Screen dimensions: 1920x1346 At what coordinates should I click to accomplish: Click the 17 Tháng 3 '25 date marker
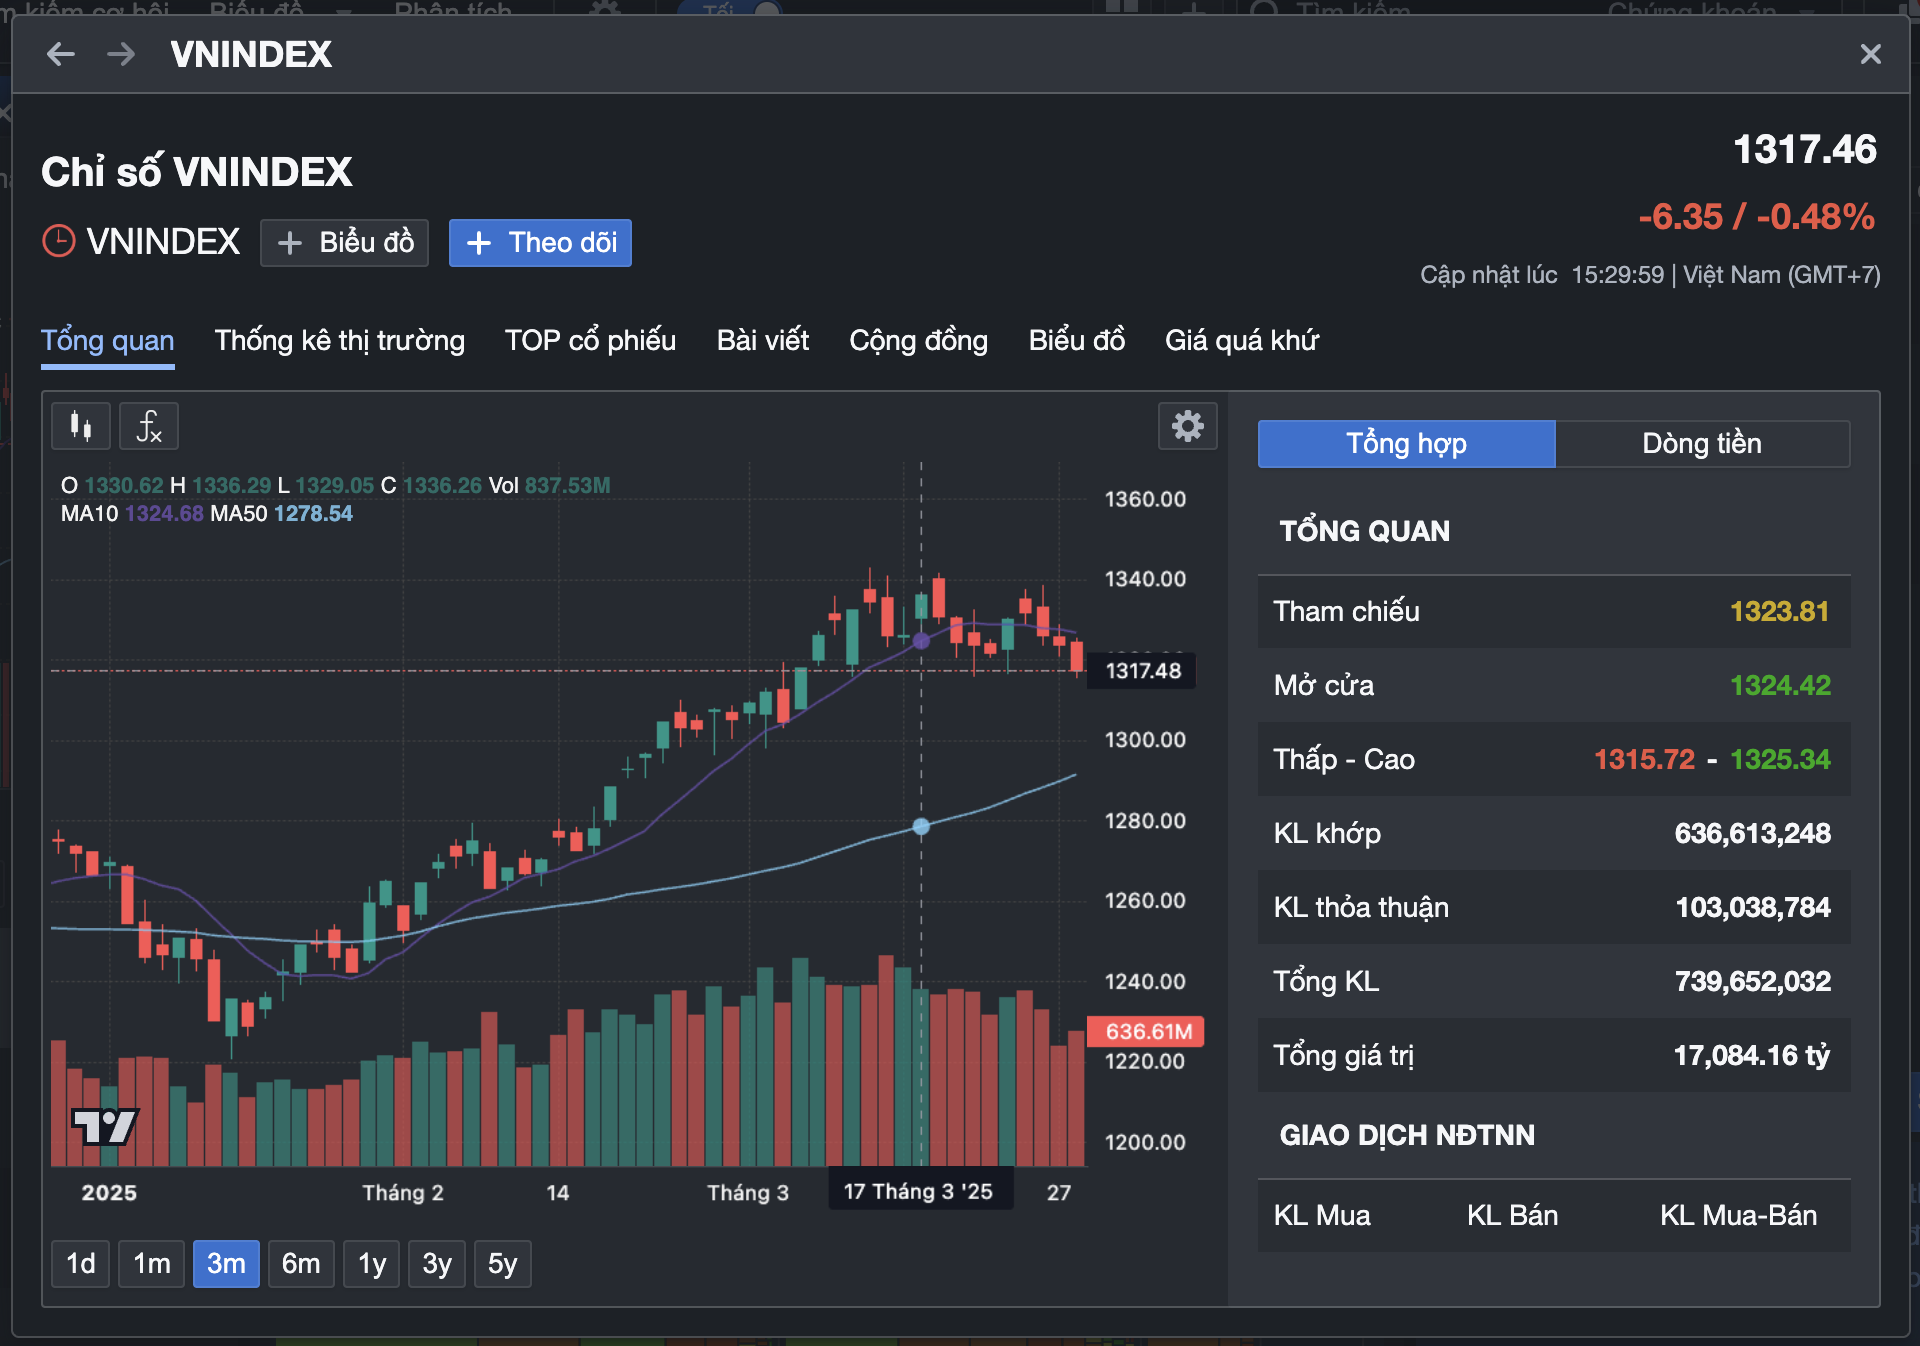click(x=919, y=1191)
